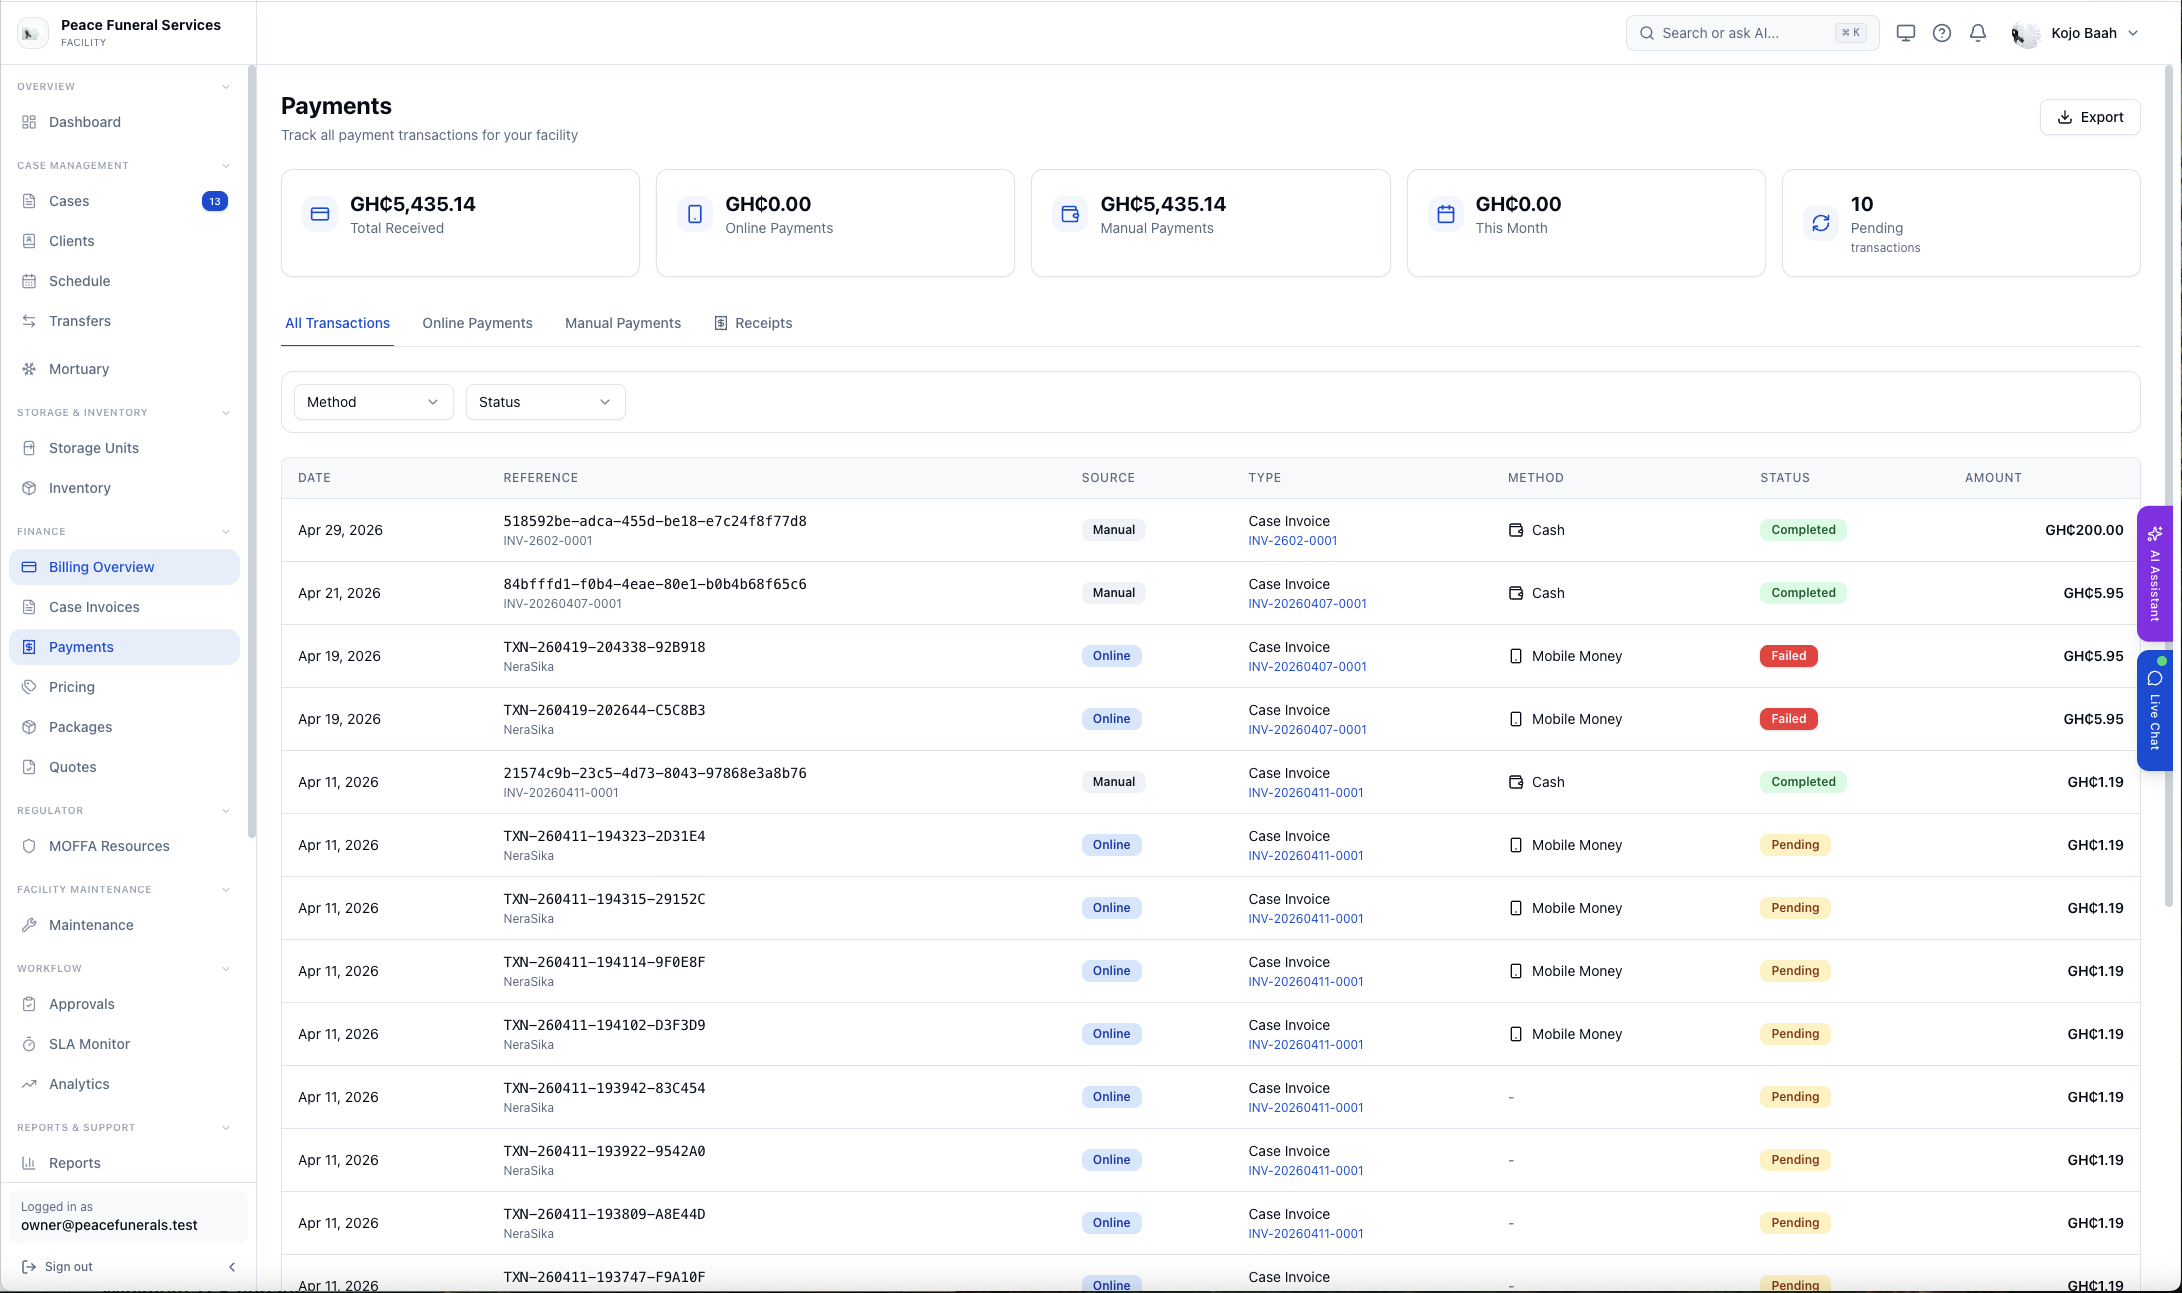Open the Case Invoices document icon
The image size is (2182, 1293).
point(29,607)
